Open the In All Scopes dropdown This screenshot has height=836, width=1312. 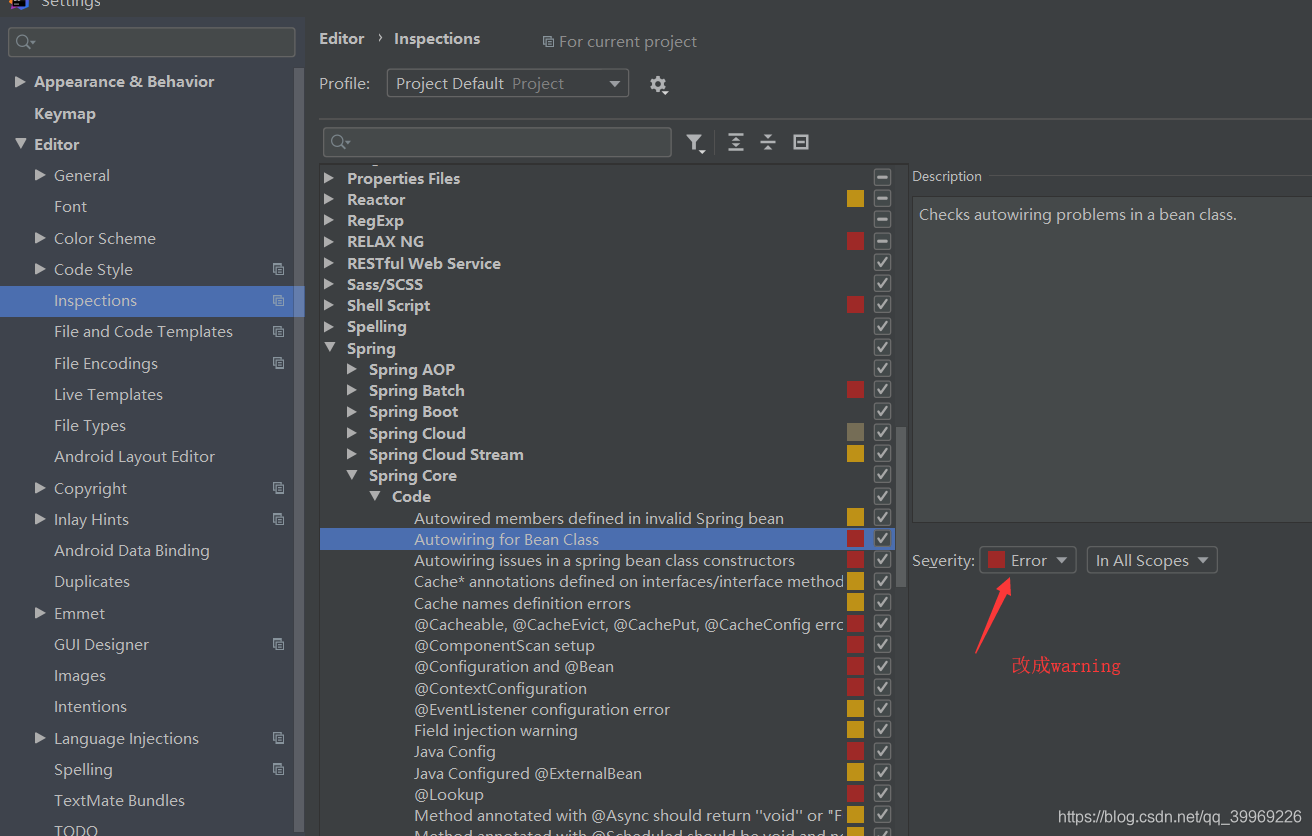coord(1151,560)
